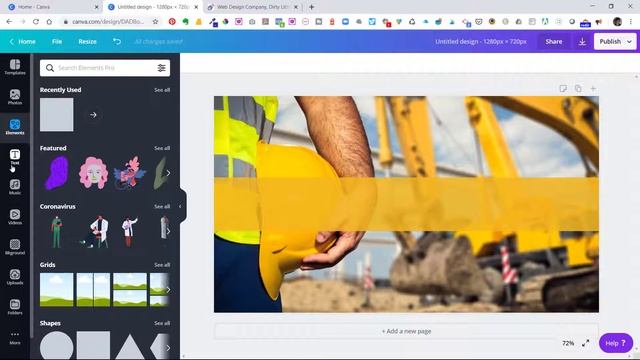Click the undo arrow in top bar
The width and height of the screenshot is (640, 360).
pos(117,41)
